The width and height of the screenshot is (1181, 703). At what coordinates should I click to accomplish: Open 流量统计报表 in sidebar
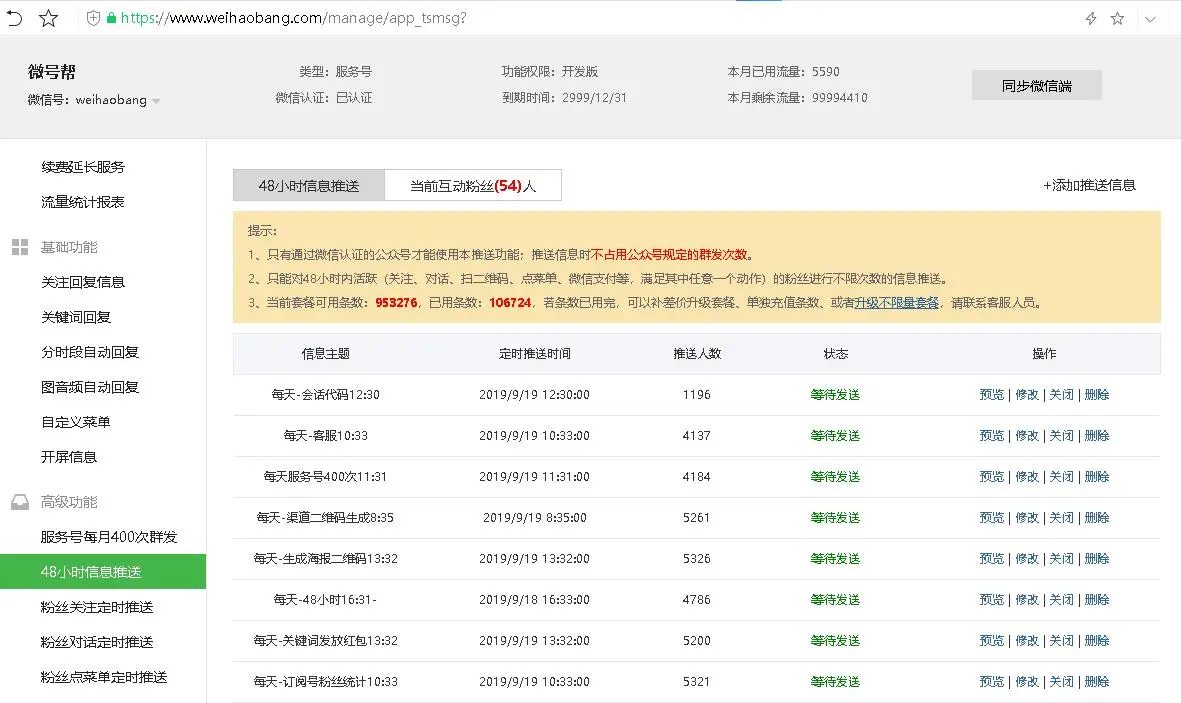[83, 202]
